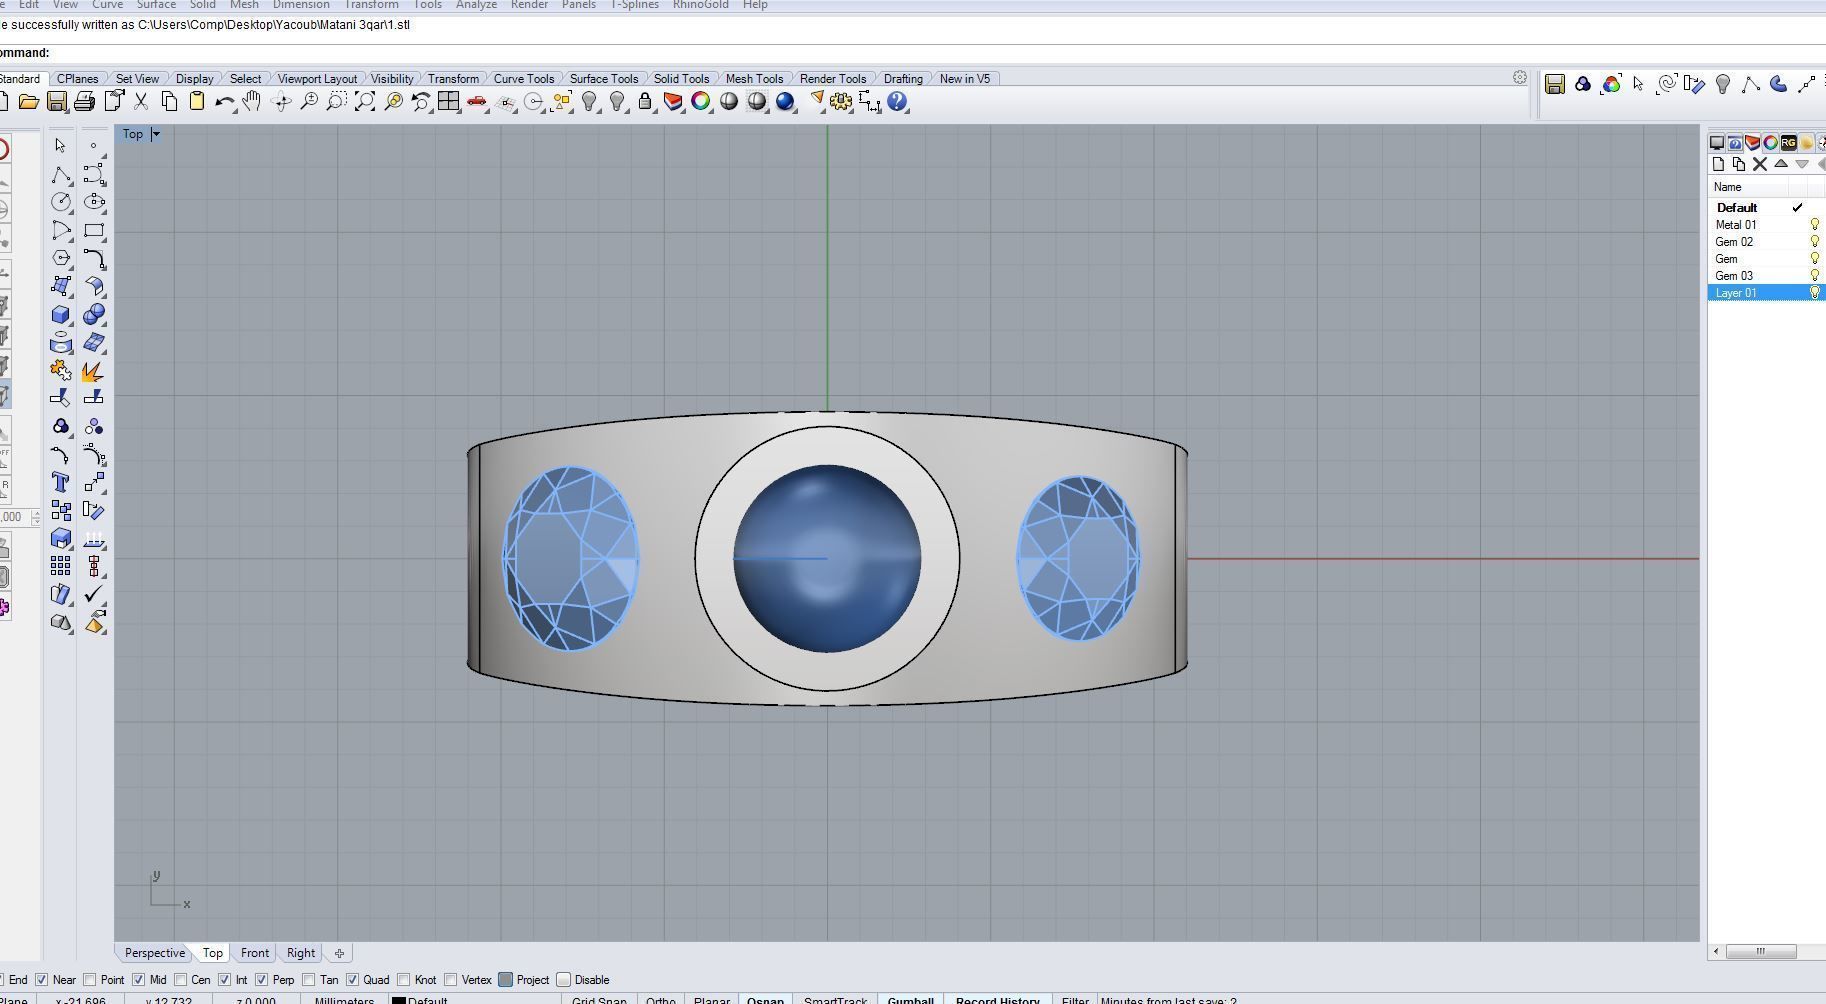
Task: Select the Explode tool icon
Action: point(94,371)
